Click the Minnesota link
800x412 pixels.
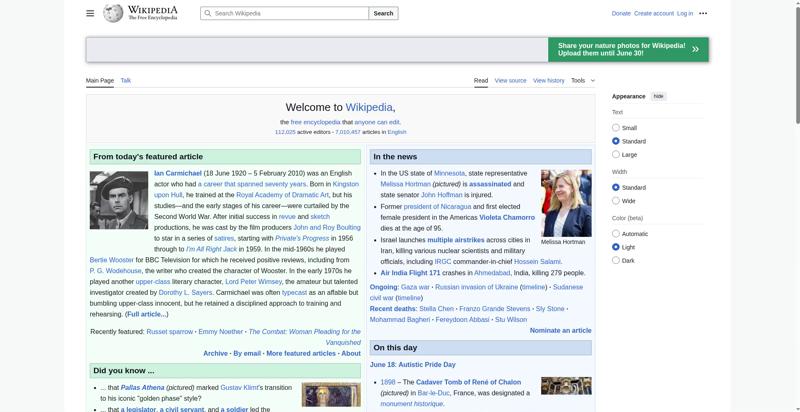click(449, 173)
